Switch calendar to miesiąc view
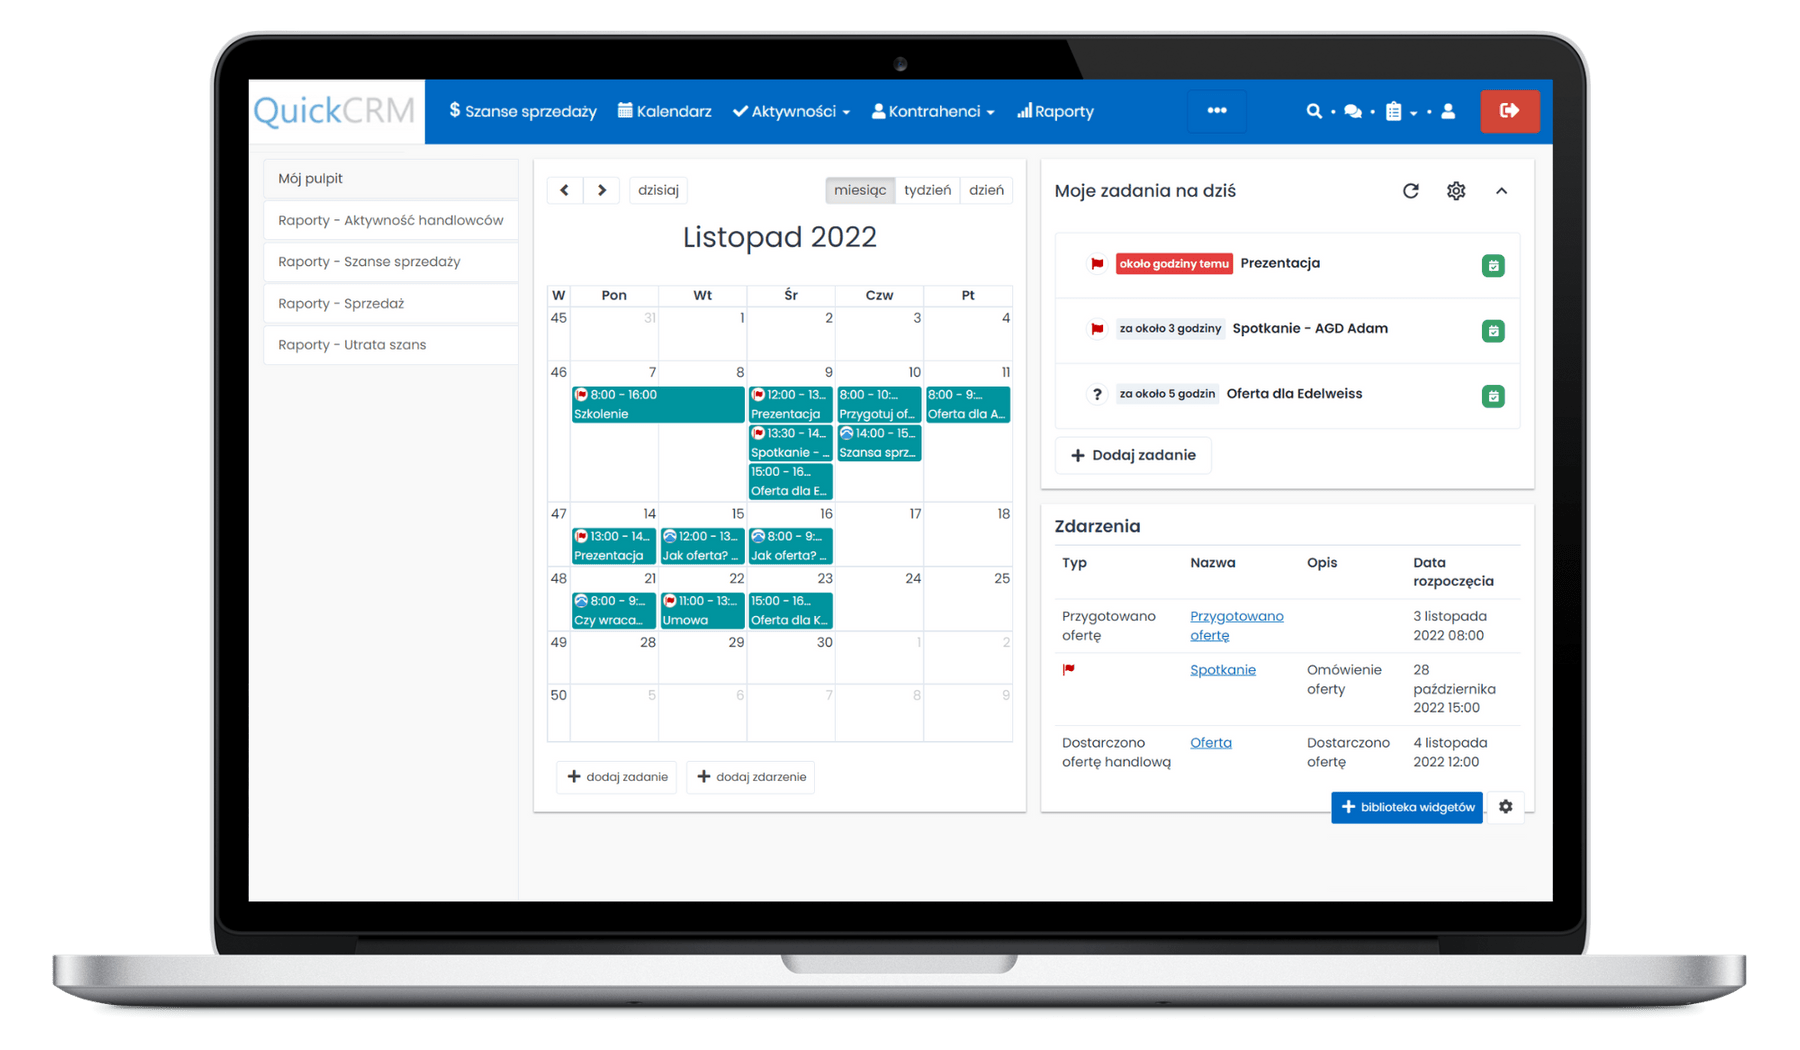This screenshot has height=1050, width=1800. 860,190
